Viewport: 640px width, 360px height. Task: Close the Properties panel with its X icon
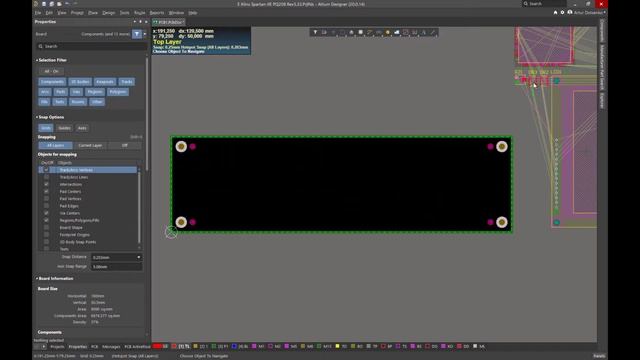pyautogui.click(x=146, y=22)
